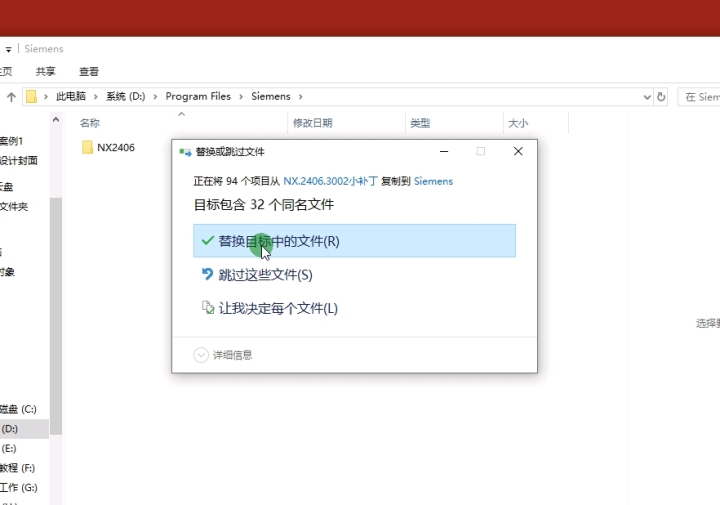Go up one level with the arrow
This screenshot has width=720, height=505.
(11, 97)
